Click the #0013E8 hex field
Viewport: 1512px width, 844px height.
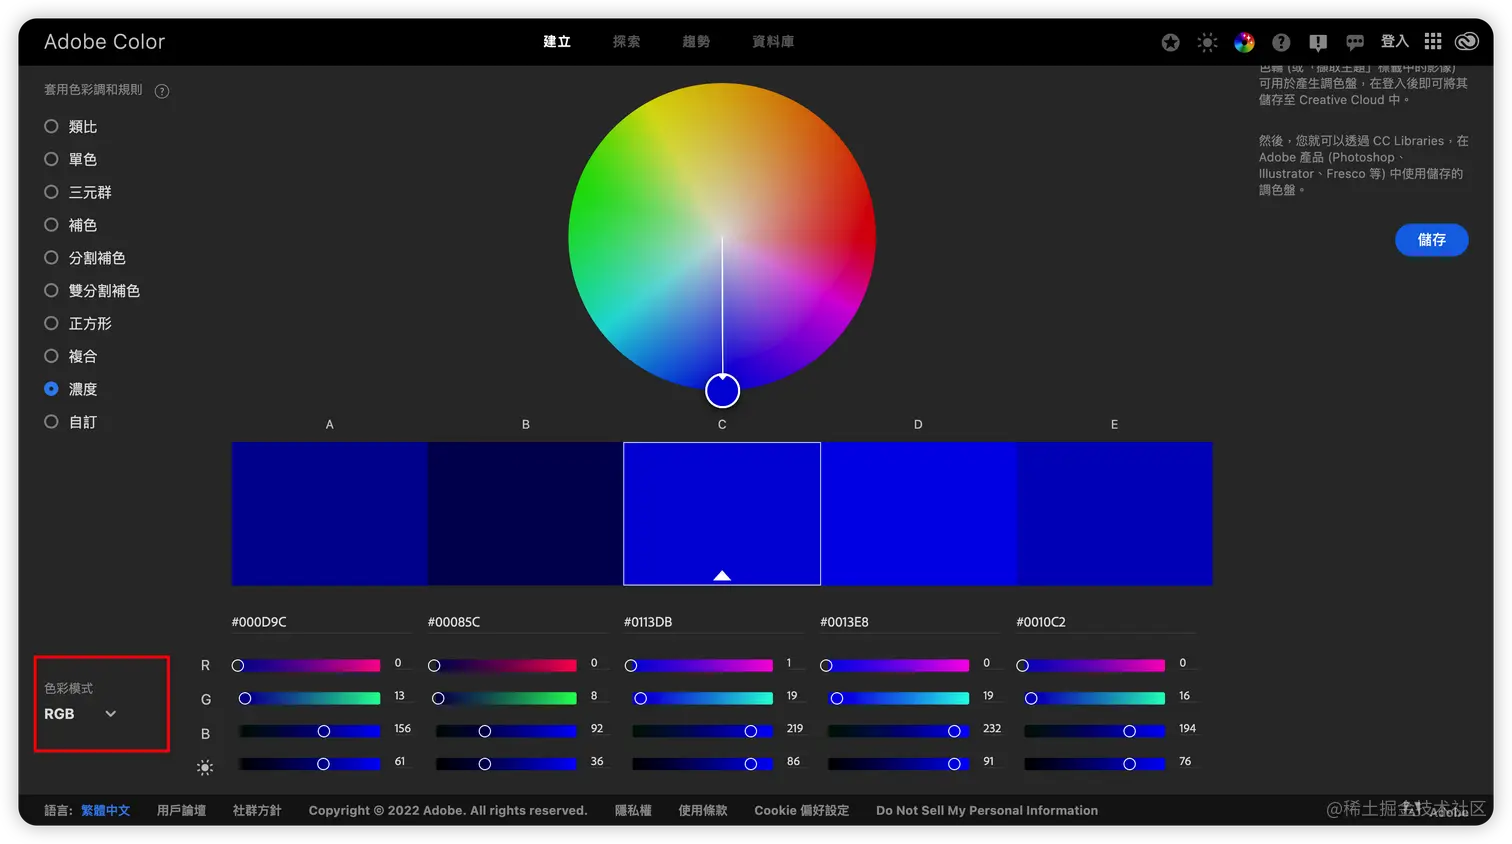coord(910,622)
